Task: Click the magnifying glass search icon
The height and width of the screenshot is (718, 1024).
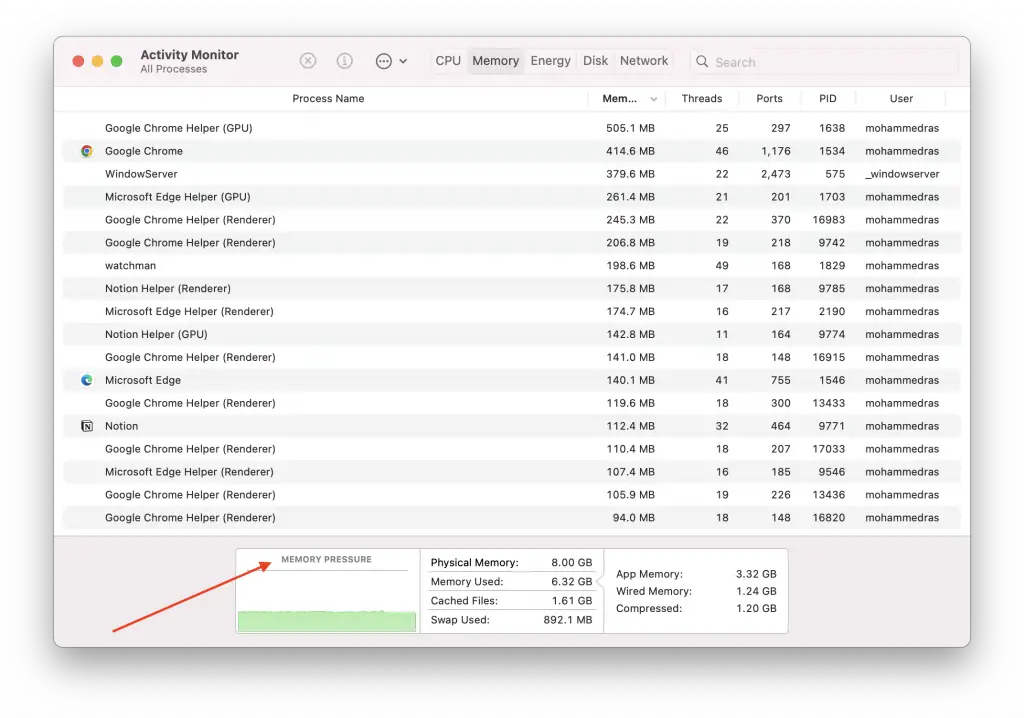Action: (x=702, y=61)
